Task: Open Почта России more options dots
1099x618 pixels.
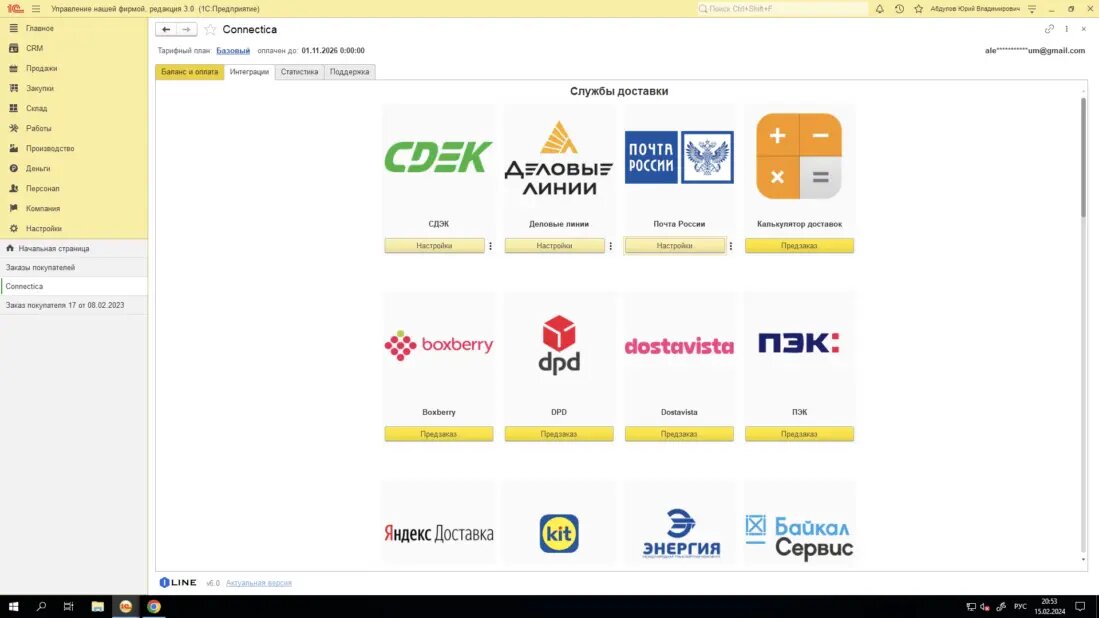Action: pyautogui.click(x=730, y=246)
